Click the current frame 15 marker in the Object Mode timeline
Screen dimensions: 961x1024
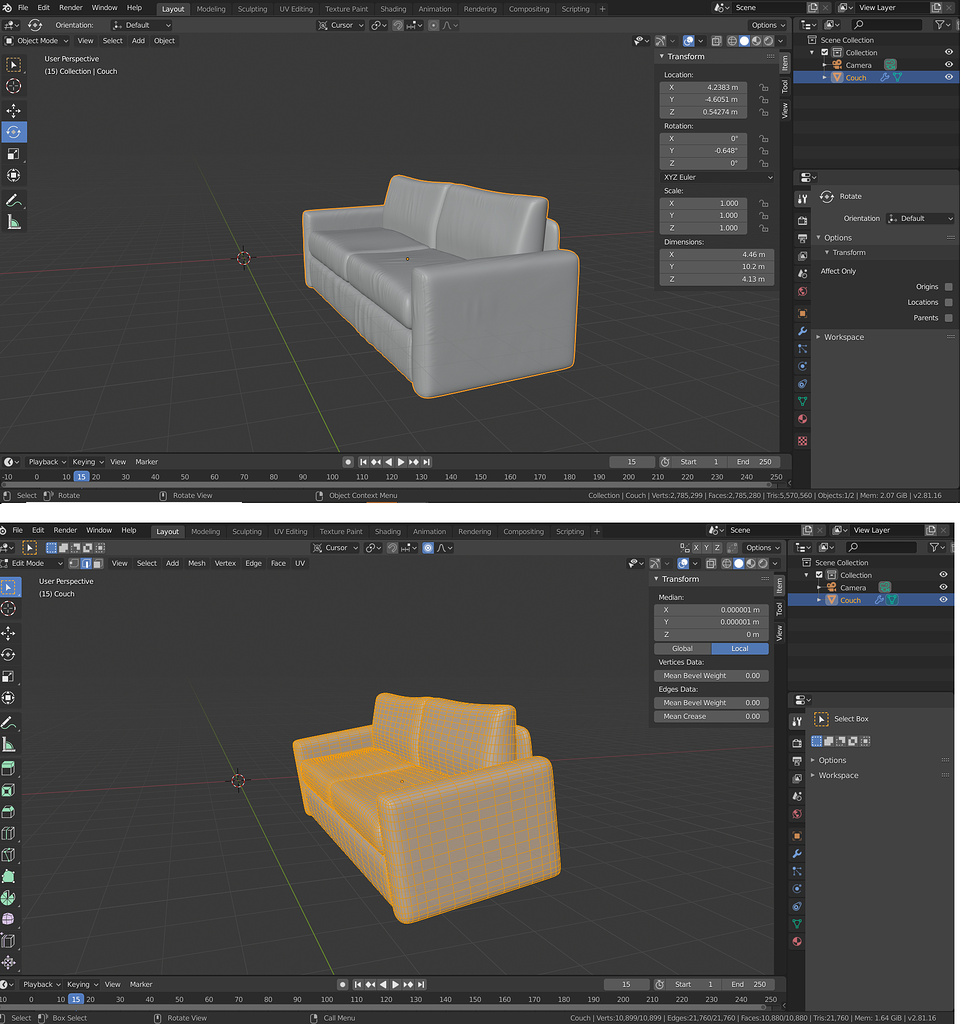81,477
